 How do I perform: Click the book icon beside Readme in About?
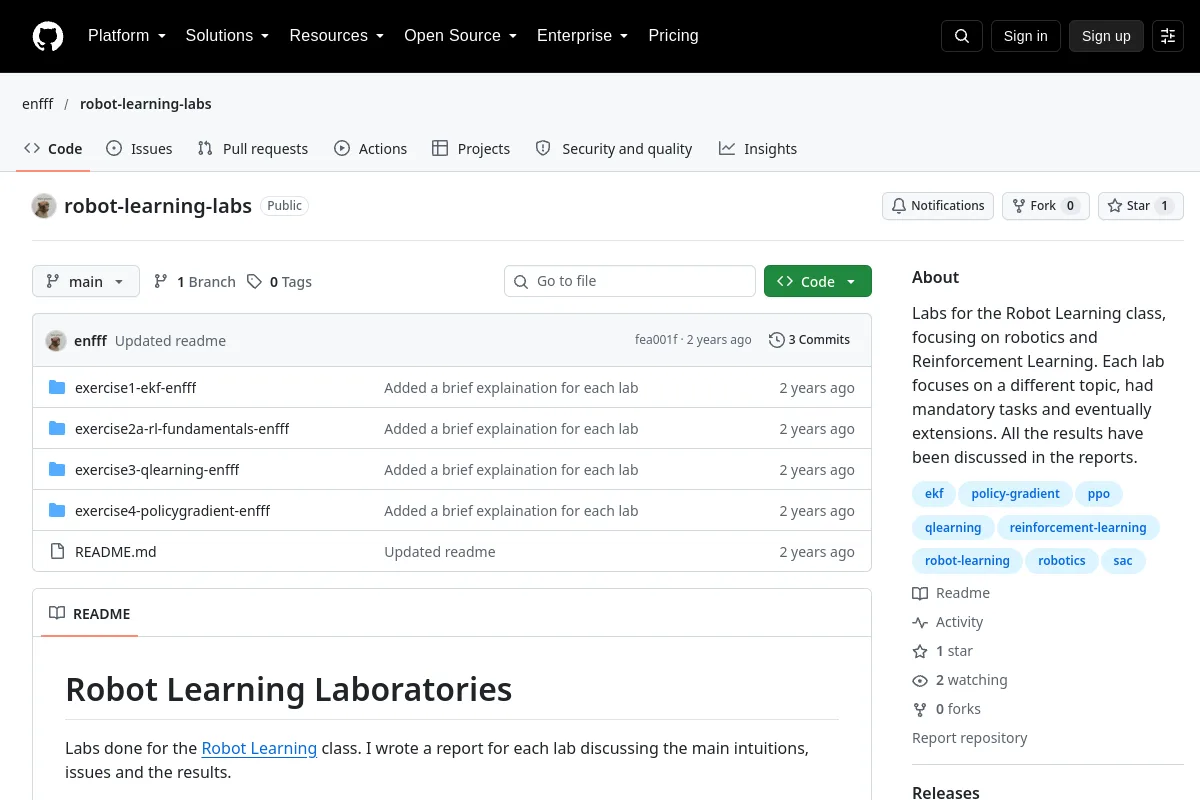[x=920, y=593]
